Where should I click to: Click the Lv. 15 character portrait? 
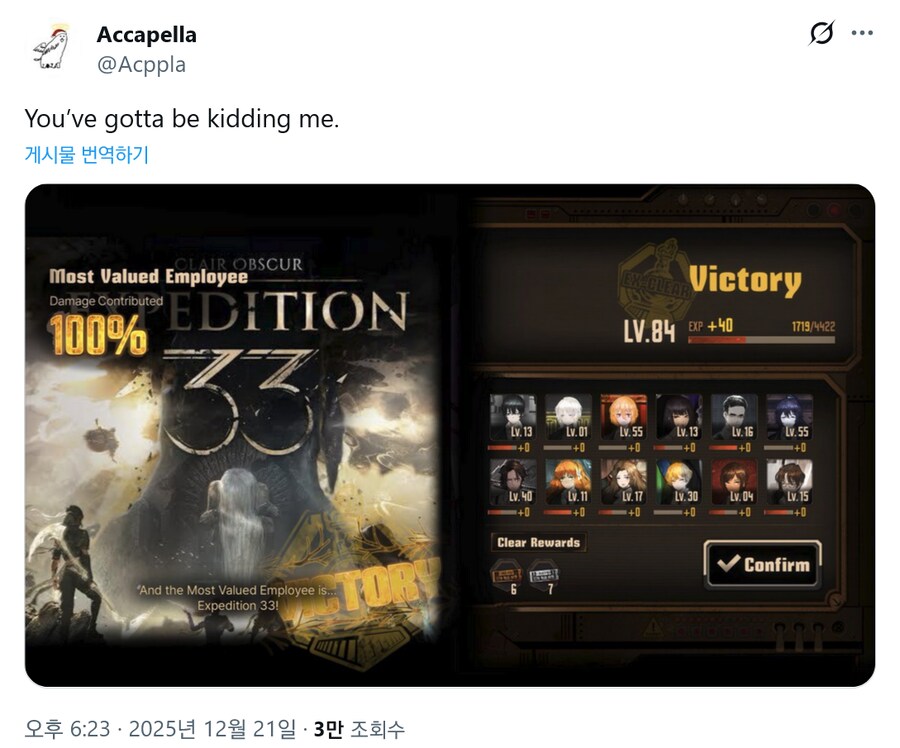[790, 482]
